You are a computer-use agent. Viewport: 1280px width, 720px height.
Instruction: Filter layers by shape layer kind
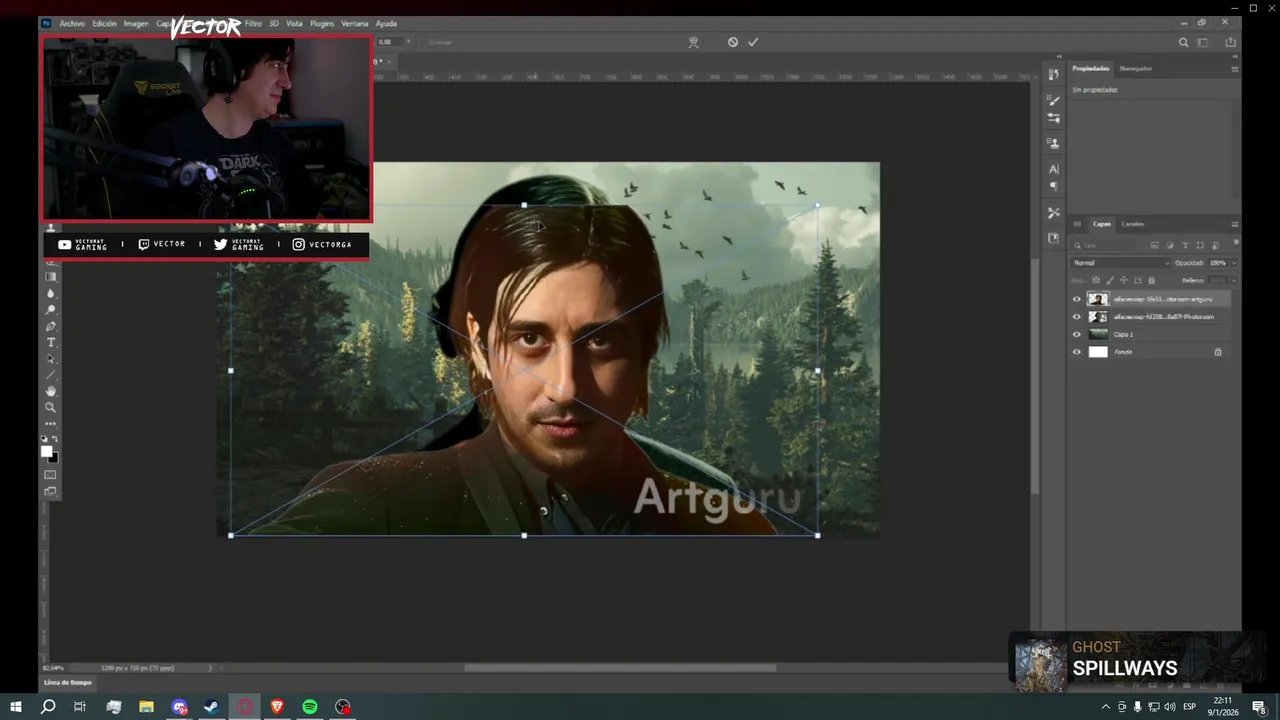point(1200,245)
